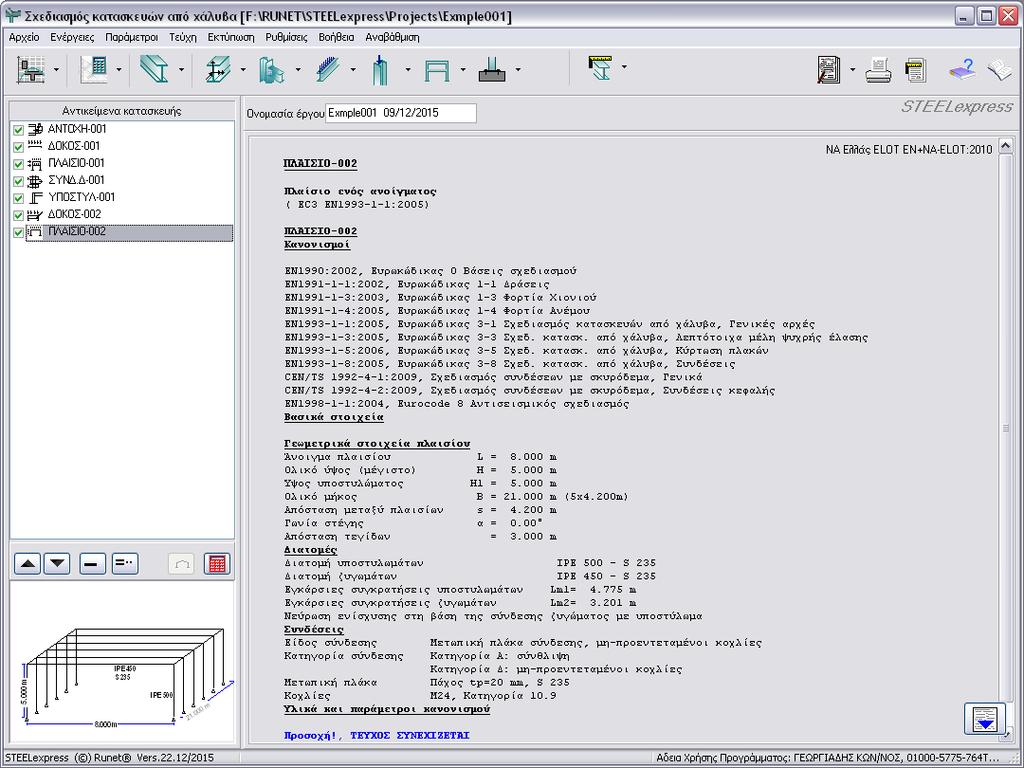Expand dropdown next to report preview icon
The height and width of the screenshot is (768, 1024).
(853, 69)
